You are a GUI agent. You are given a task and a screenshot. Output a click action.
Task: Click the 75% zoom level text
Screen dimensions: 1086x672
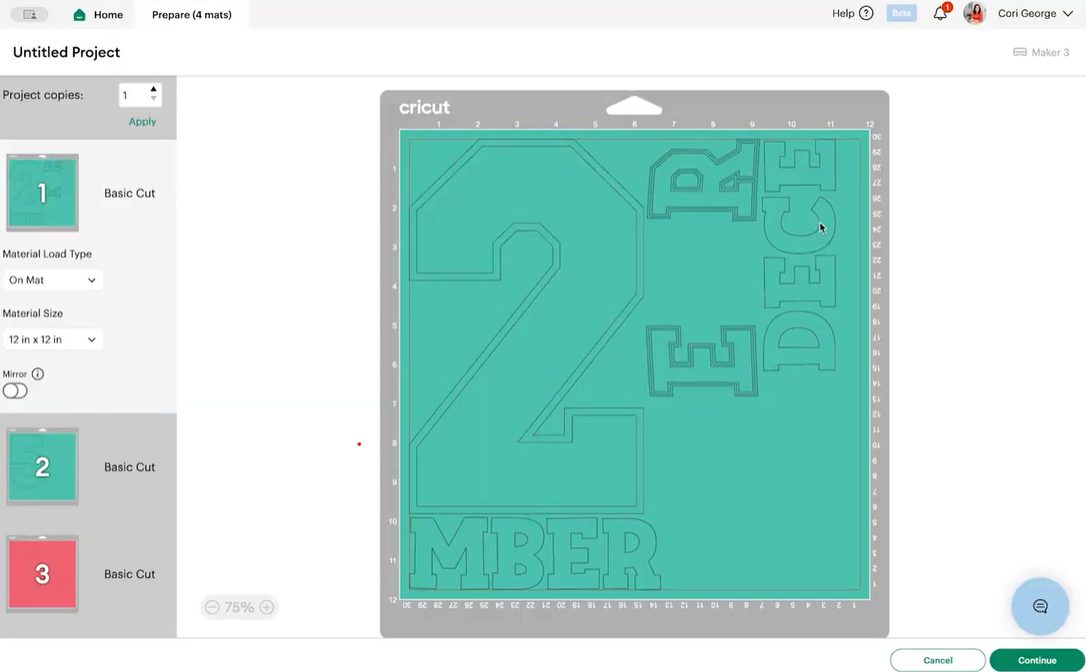239,607
